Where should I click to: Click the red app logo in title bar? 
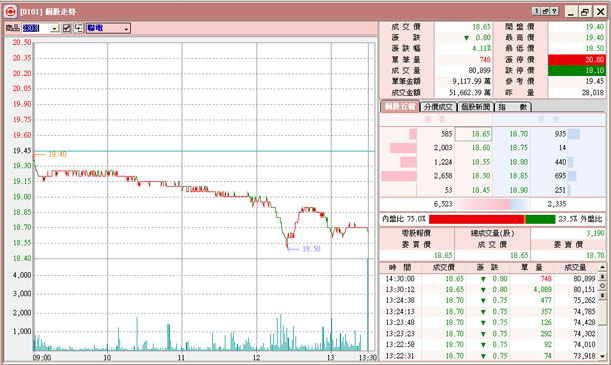pos(11,12)
